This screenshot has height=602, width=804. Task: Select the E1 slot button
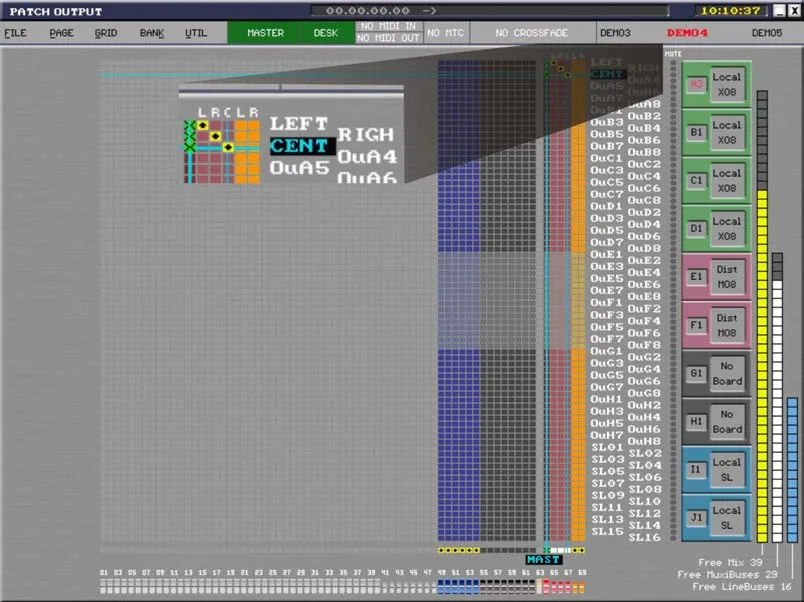pyautogui.click(x=696, y=276)
